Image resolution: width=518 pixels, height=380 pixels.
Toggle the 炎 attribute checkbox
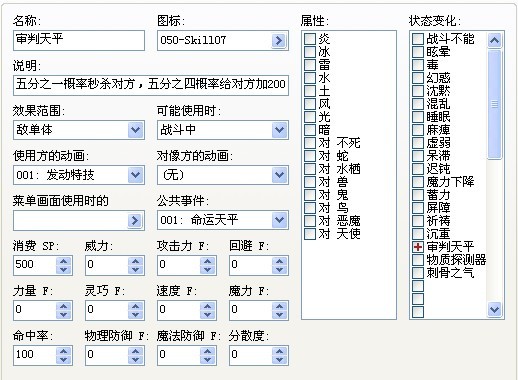310,39
